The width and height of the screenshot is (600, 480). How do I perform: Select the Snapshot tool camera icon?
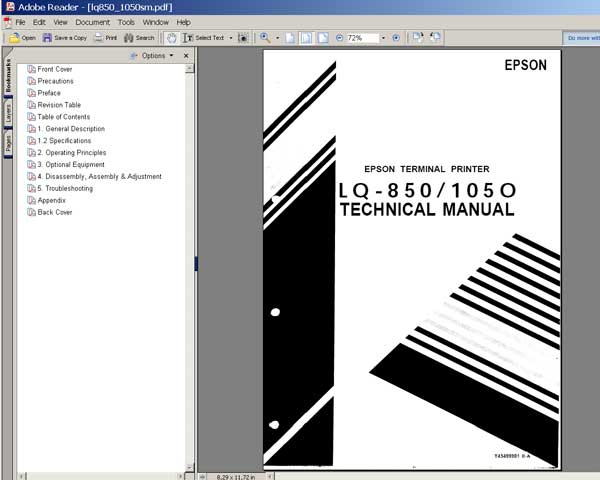pyautogui.click(x=243, y=38)
